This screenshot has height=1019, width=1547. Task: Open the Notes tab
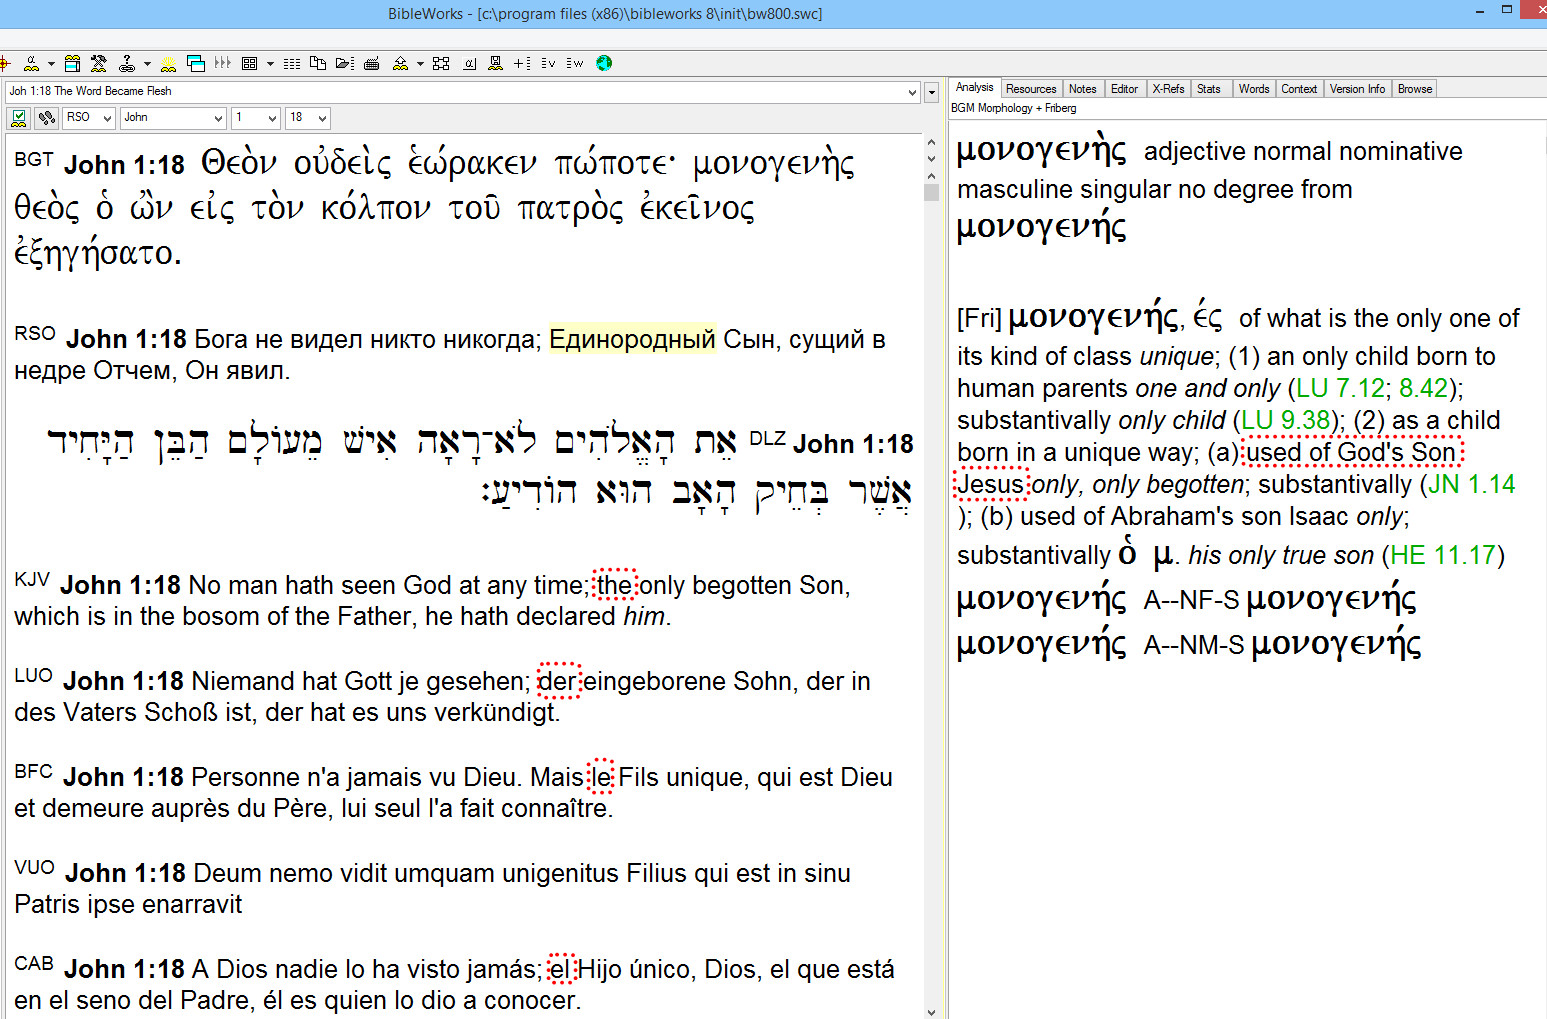pyautogui.click(x=1082, y=89)
